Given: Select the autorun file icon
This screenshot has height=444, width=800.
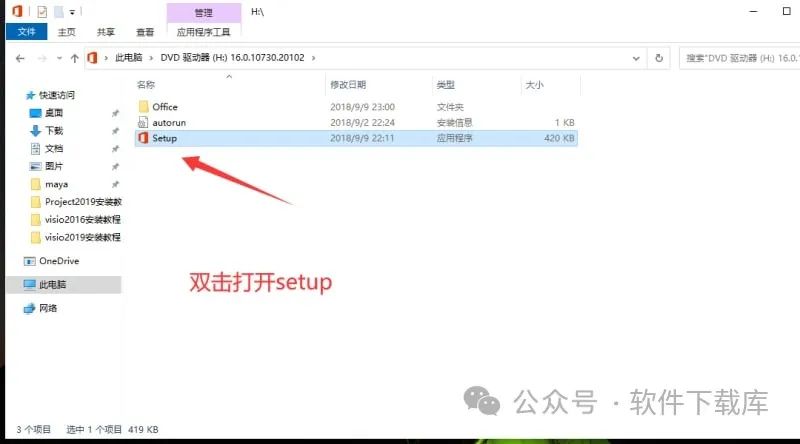Looking at the screenshot, I should pos(143,122).
